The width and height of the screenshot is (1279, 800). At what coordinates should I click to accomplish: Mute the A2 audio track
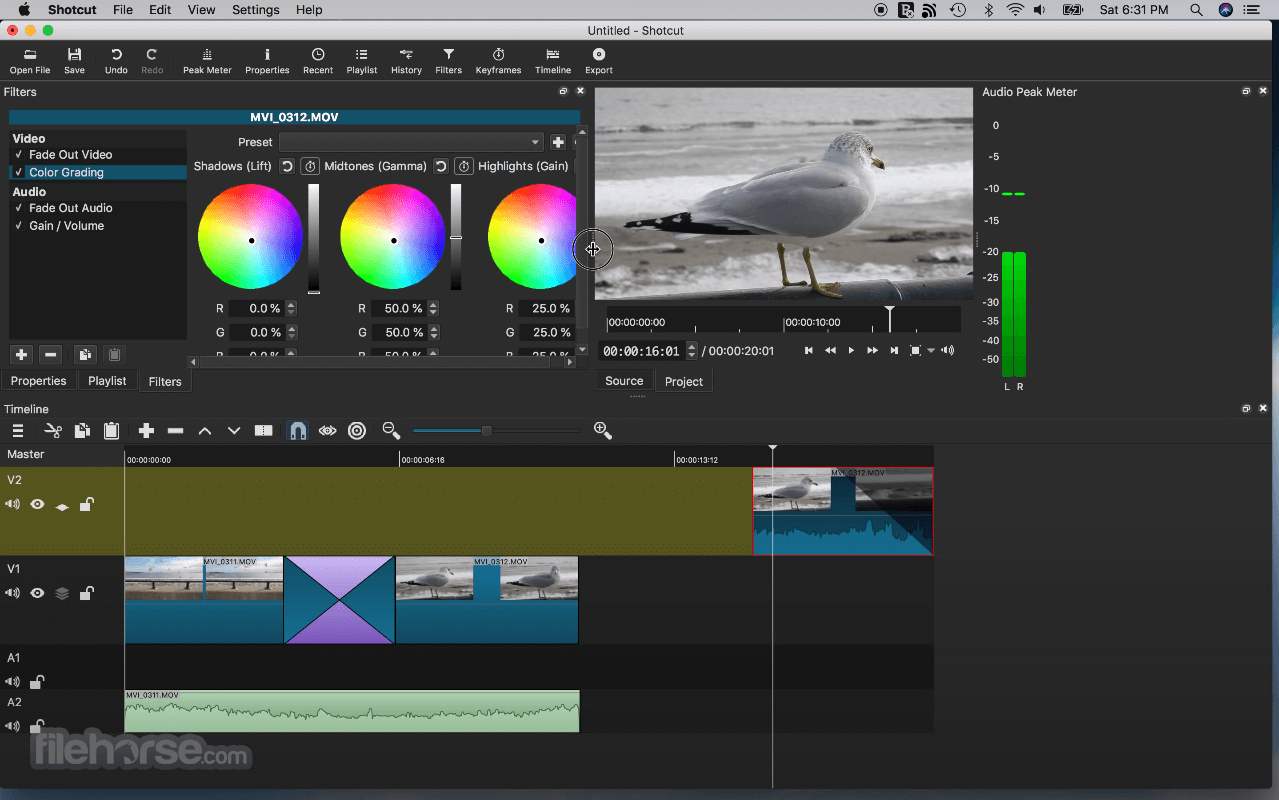(x=13, y=726)
